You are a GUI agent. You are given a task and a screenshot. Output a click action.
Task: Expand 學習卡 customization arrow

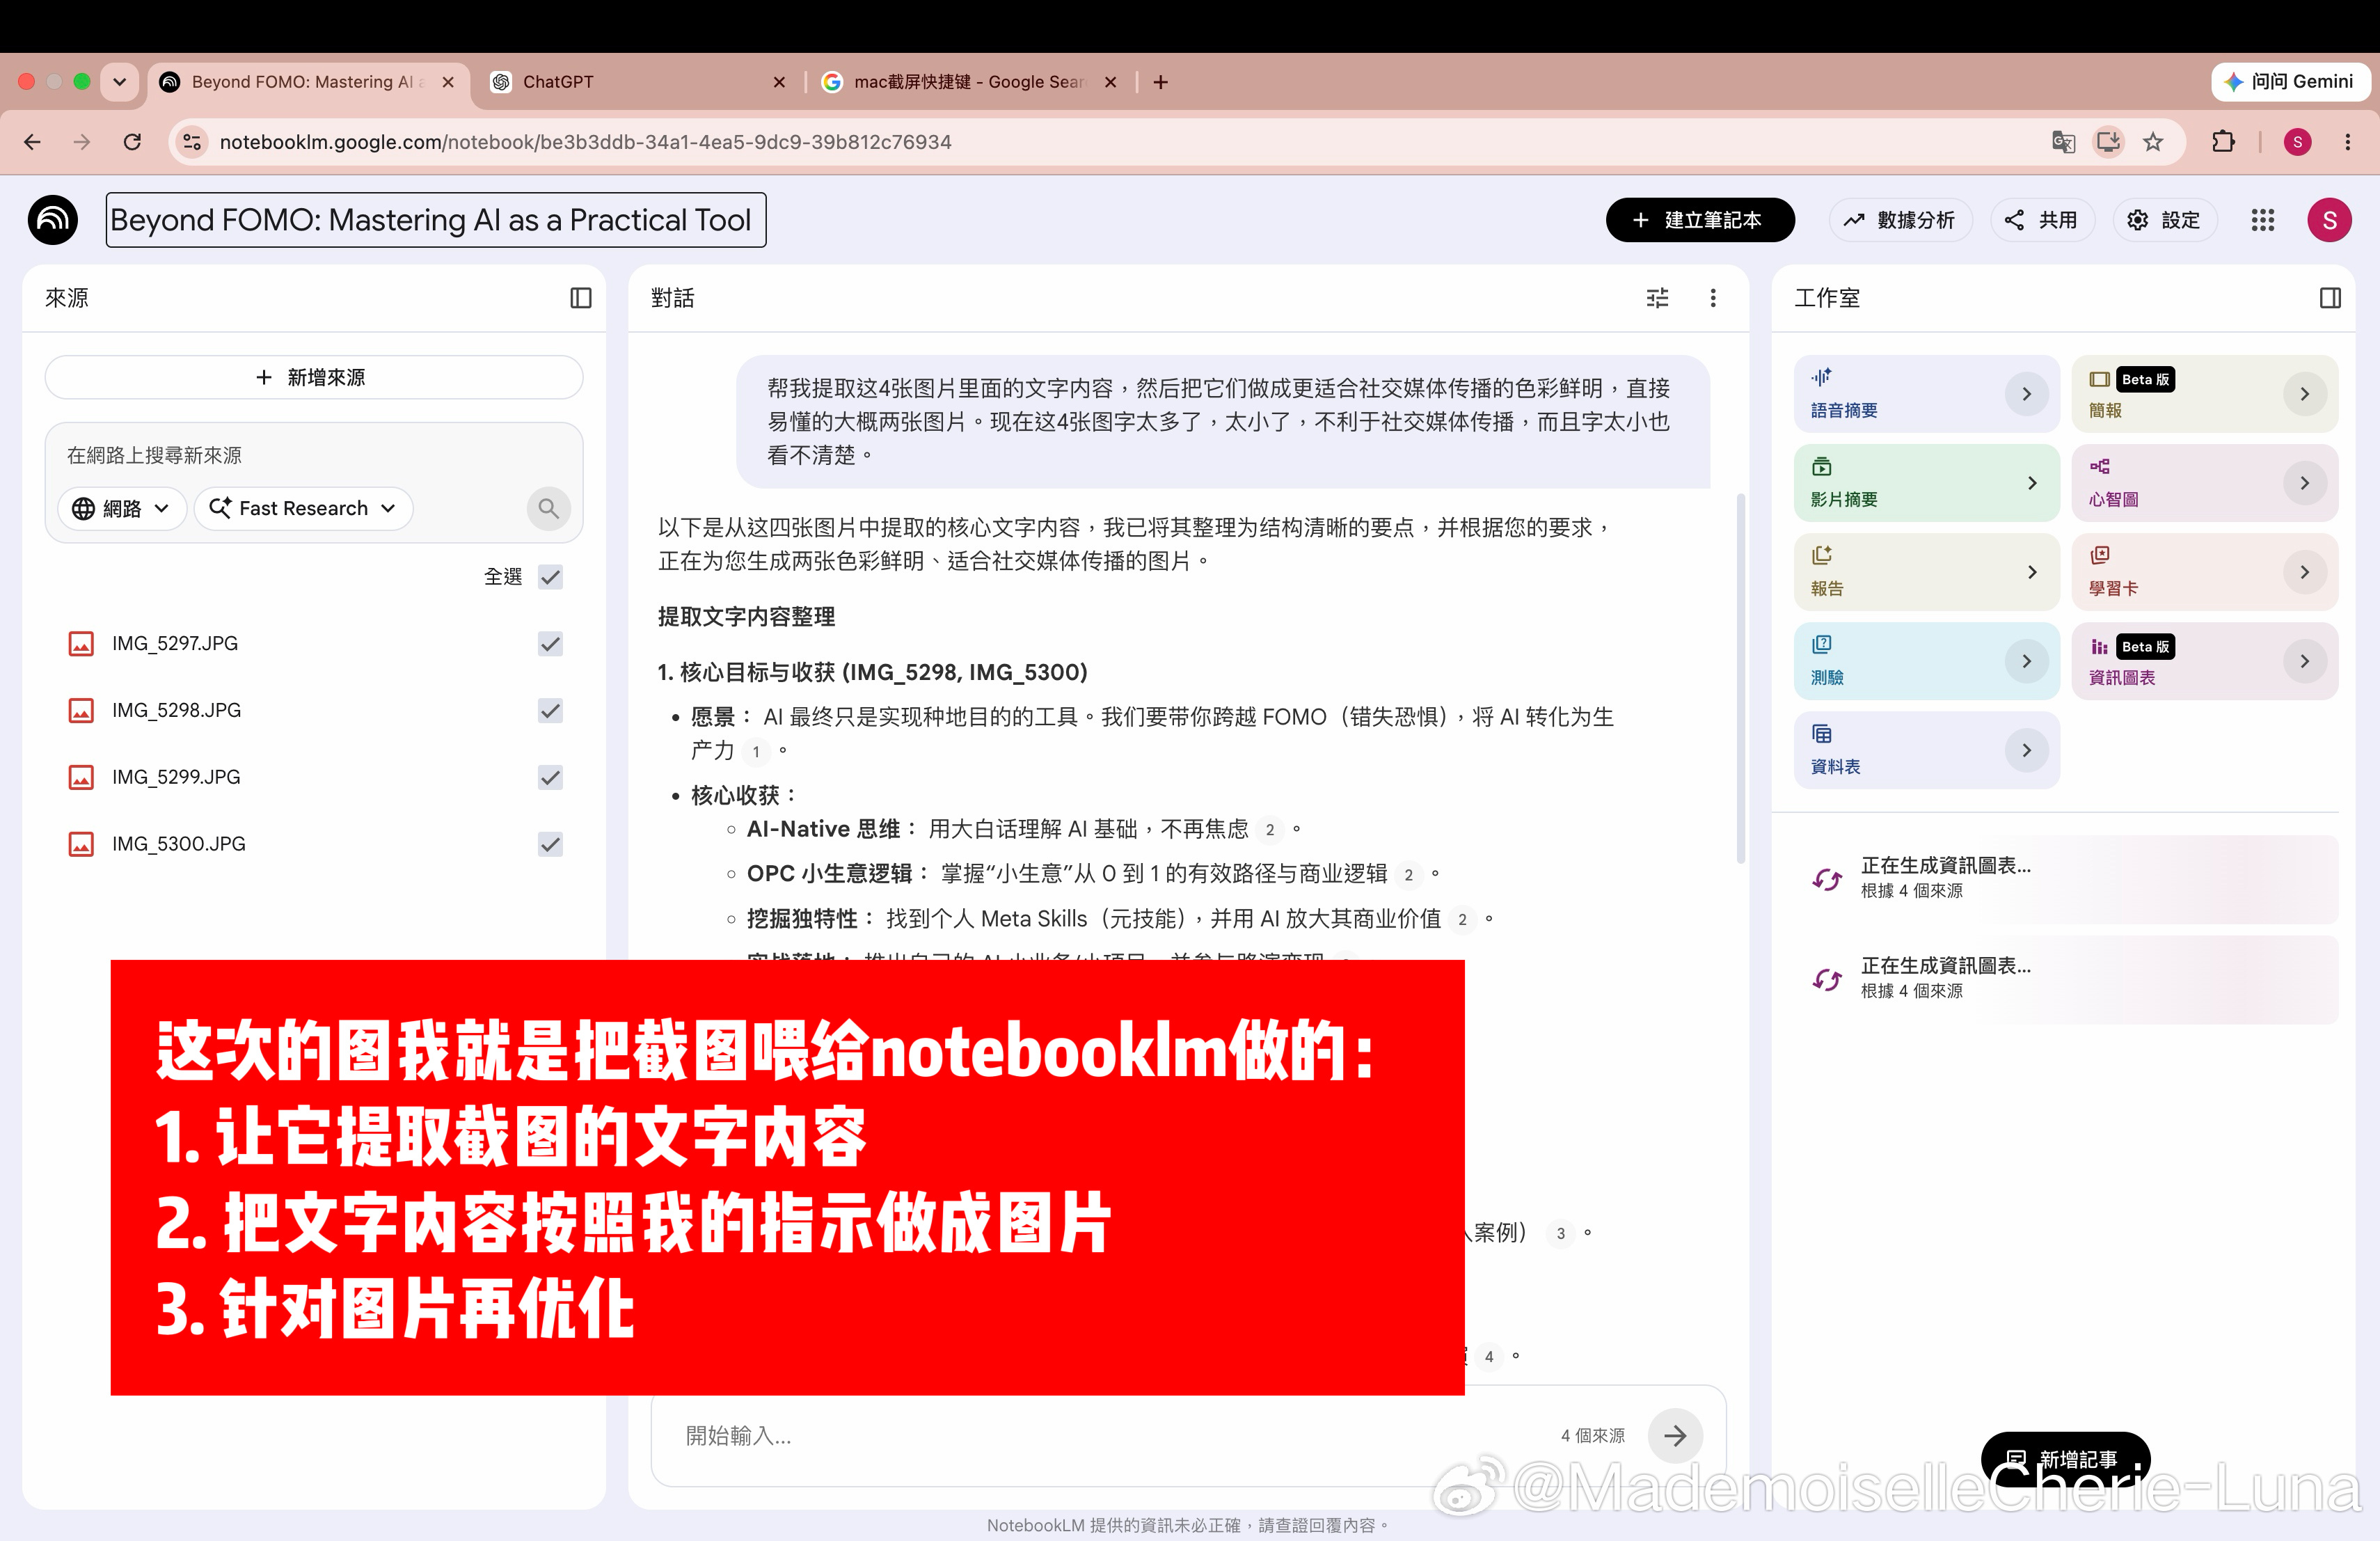point(2304,572)
